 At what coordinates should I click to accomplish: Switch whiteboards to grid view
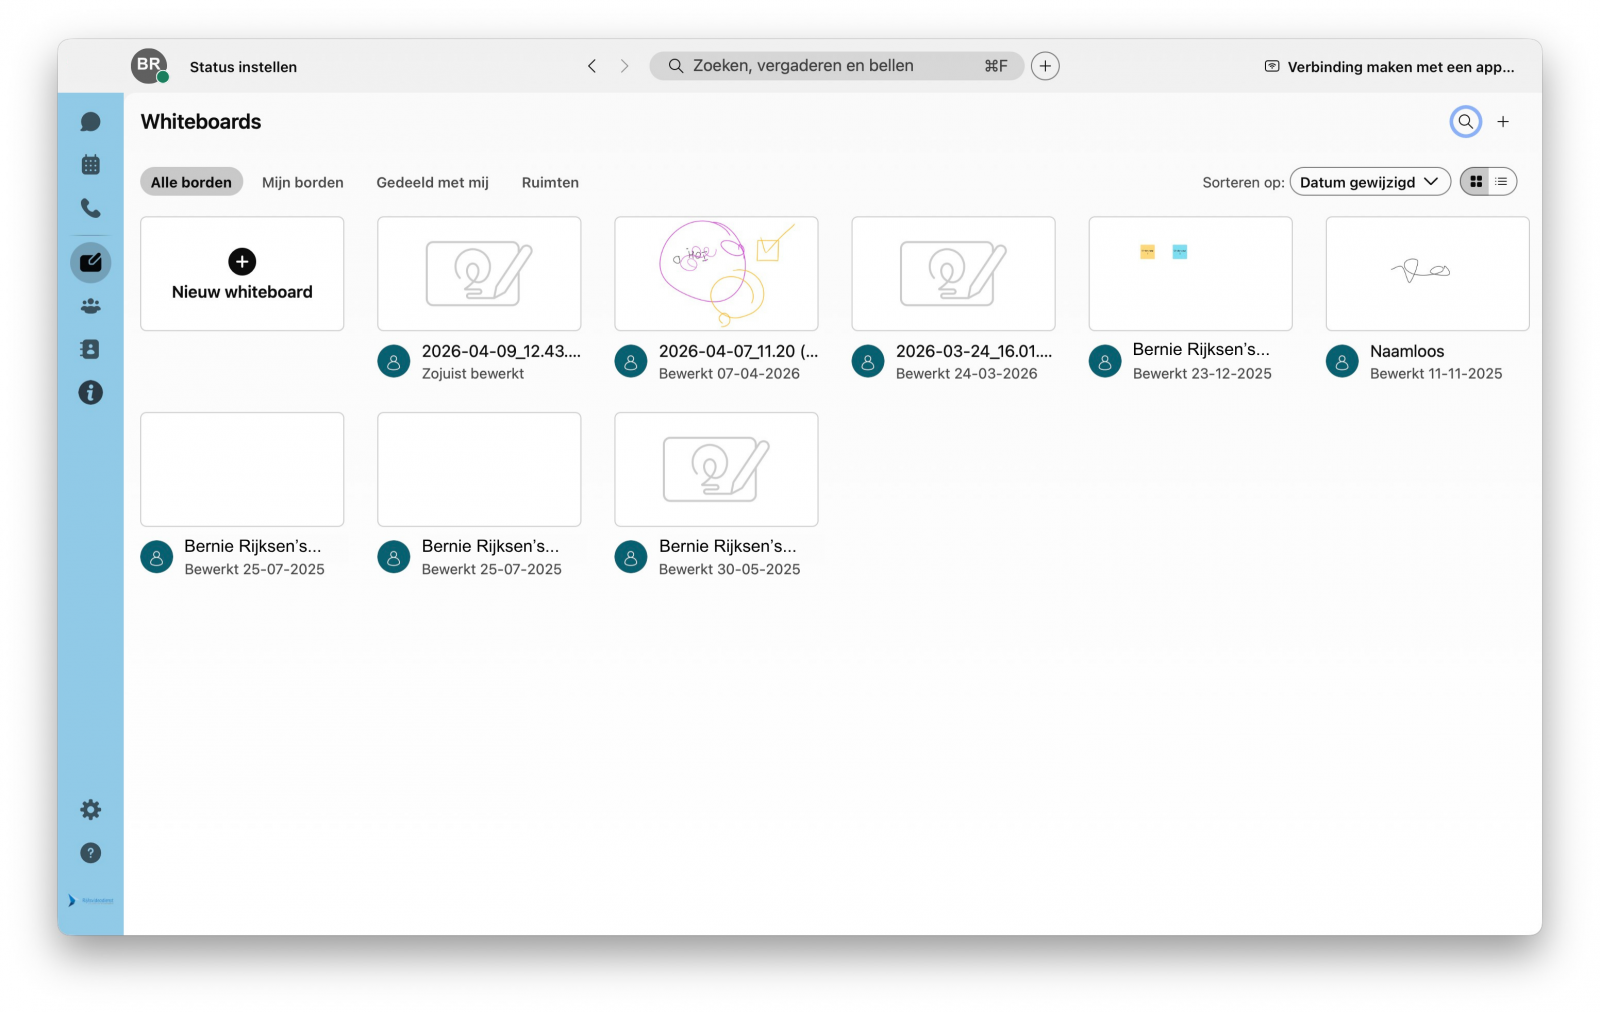coord(1477,181)
